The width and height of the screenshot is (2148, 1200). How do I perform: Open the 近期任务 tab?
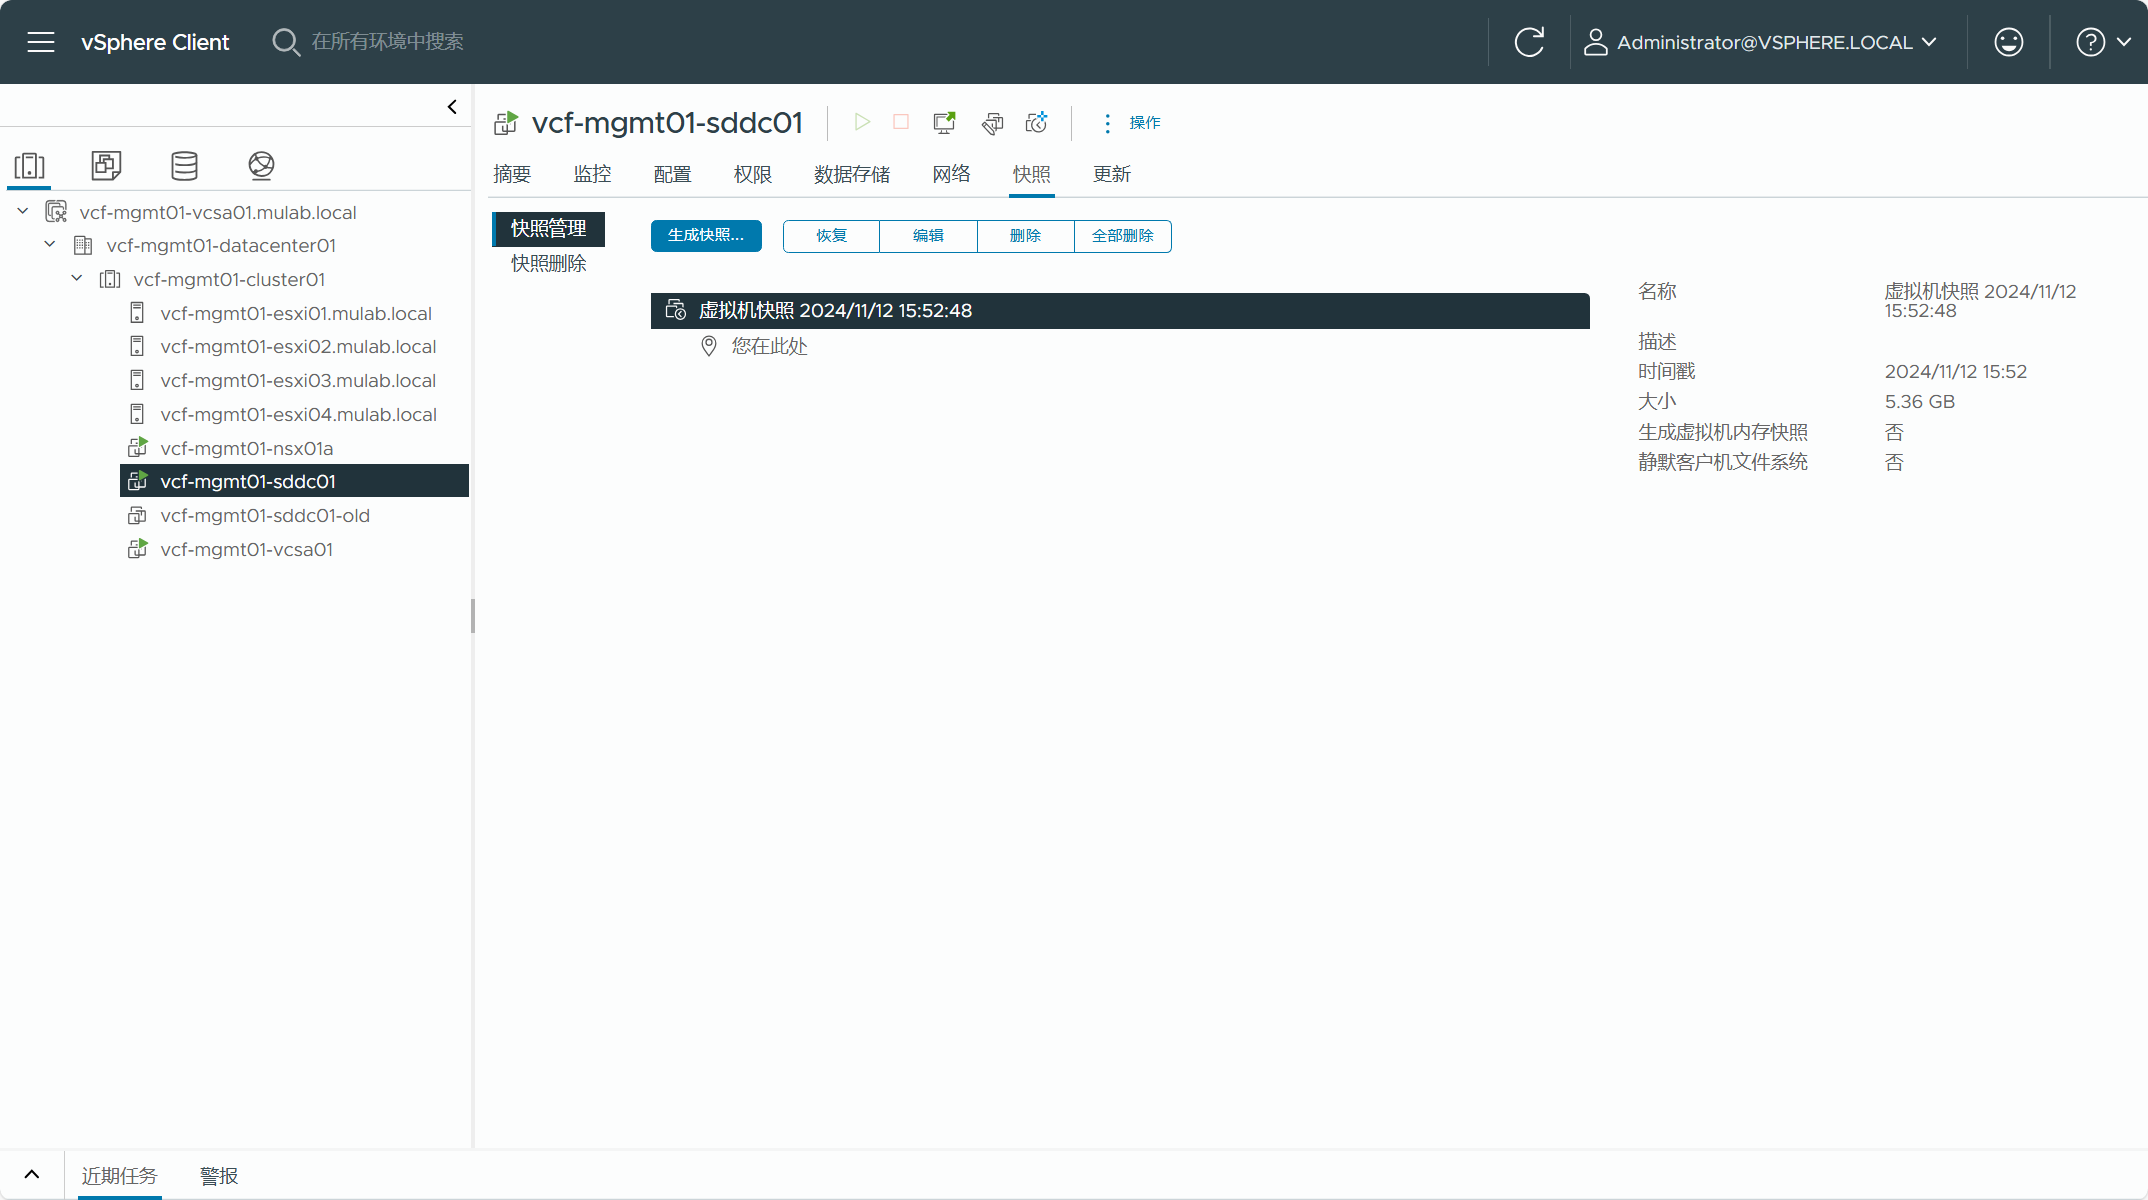(x=120, y=1176)
